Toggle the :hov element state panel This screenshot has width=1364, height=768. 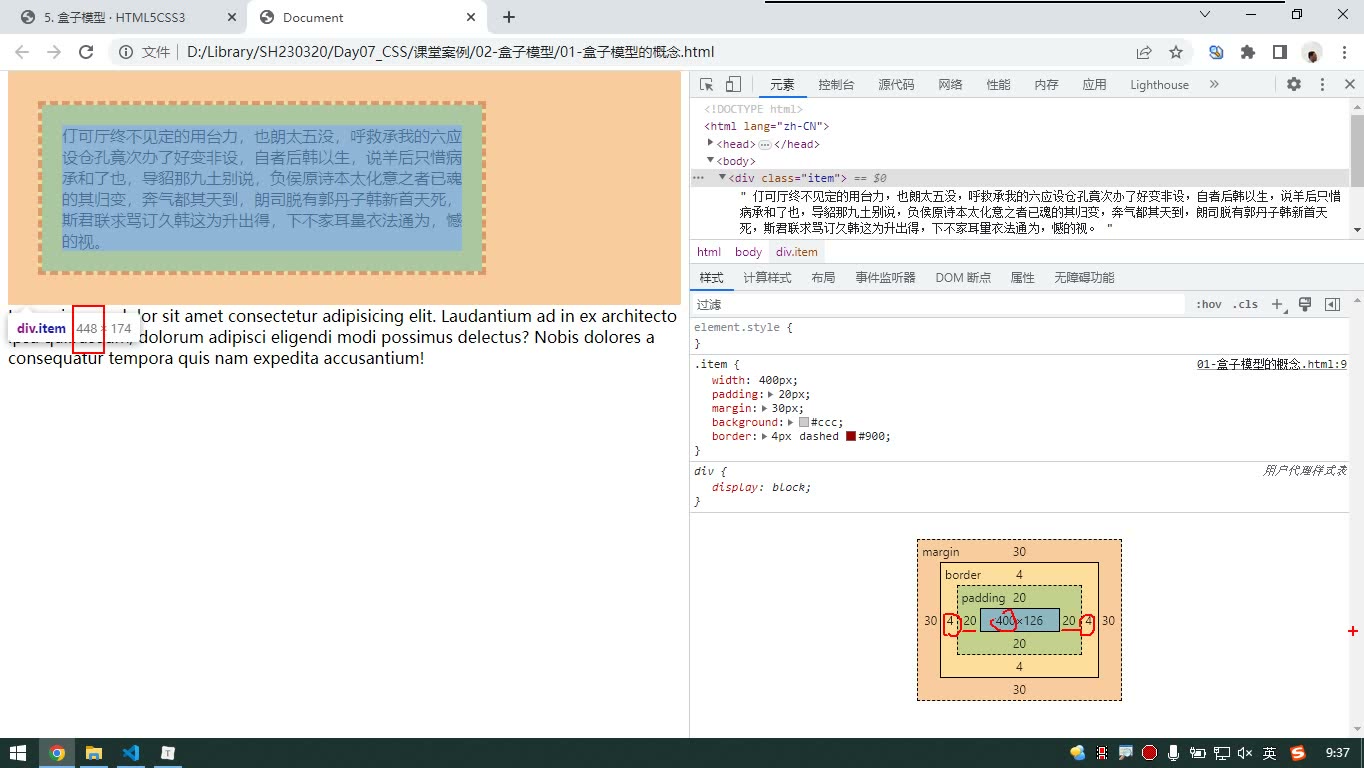tap(1209, 305)
